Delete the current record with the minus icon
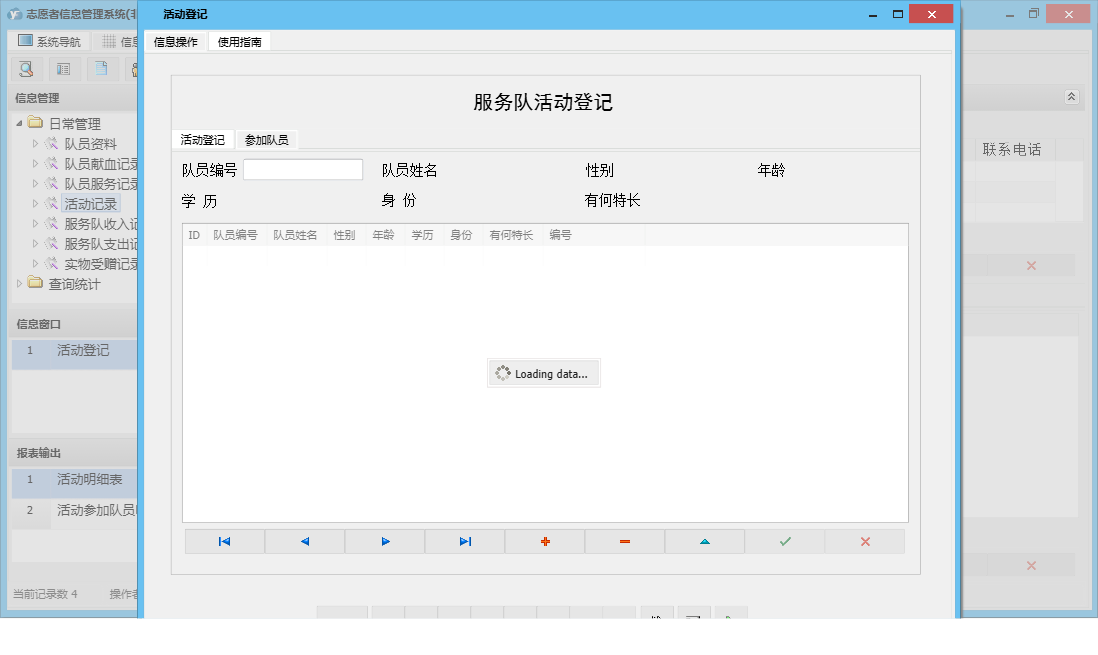This screenshot has width=1098, height=655. [x=624, y=540]
